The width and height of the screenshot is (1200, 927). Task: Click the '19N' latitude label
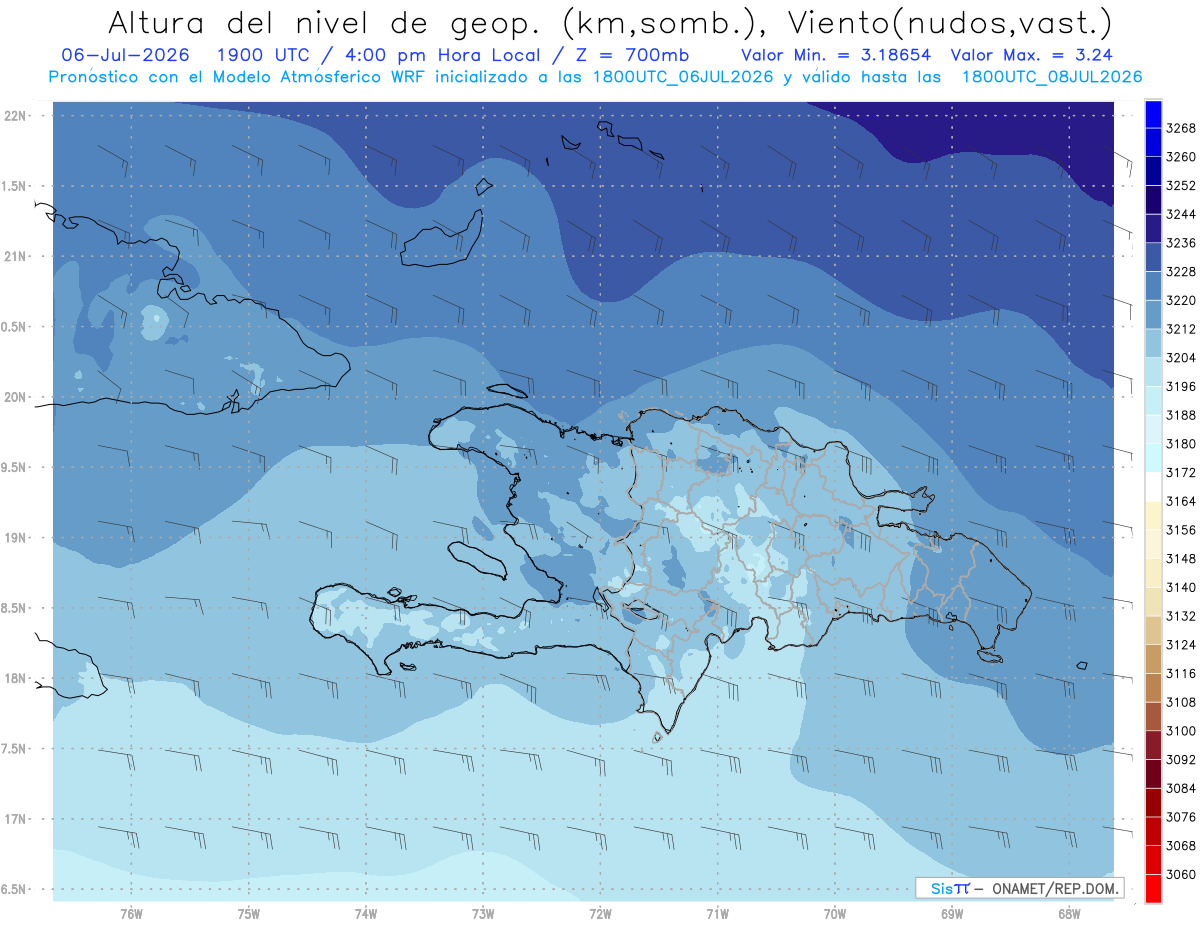[16, 538]
